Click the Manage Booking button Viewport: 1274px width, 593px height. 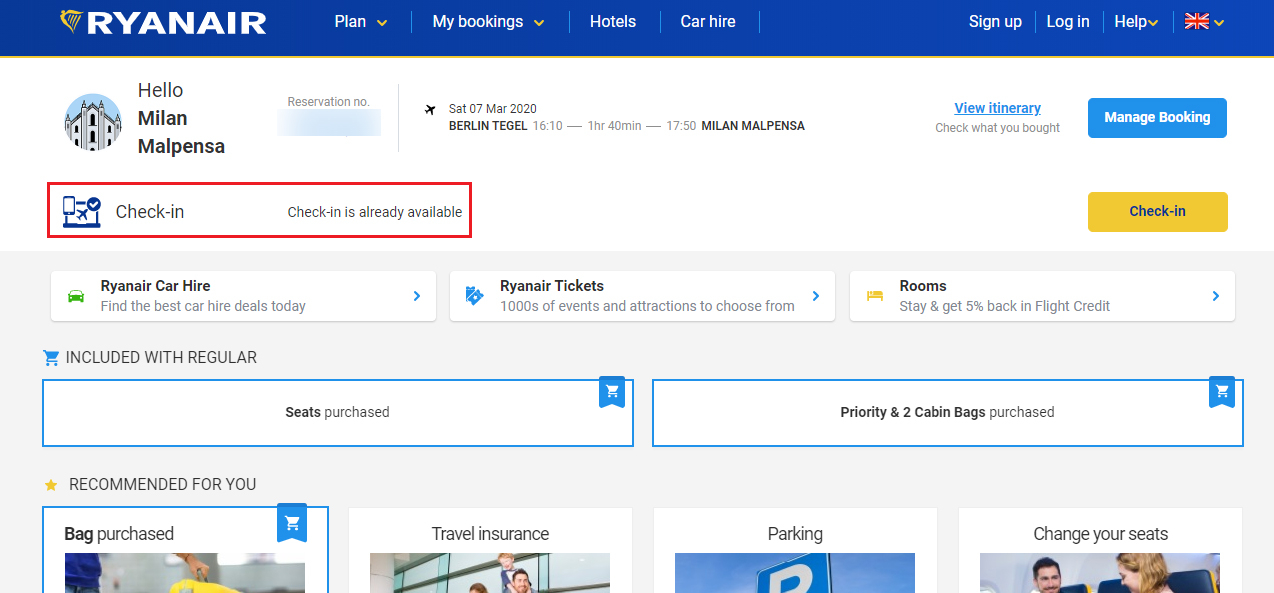pos(1157,117)
